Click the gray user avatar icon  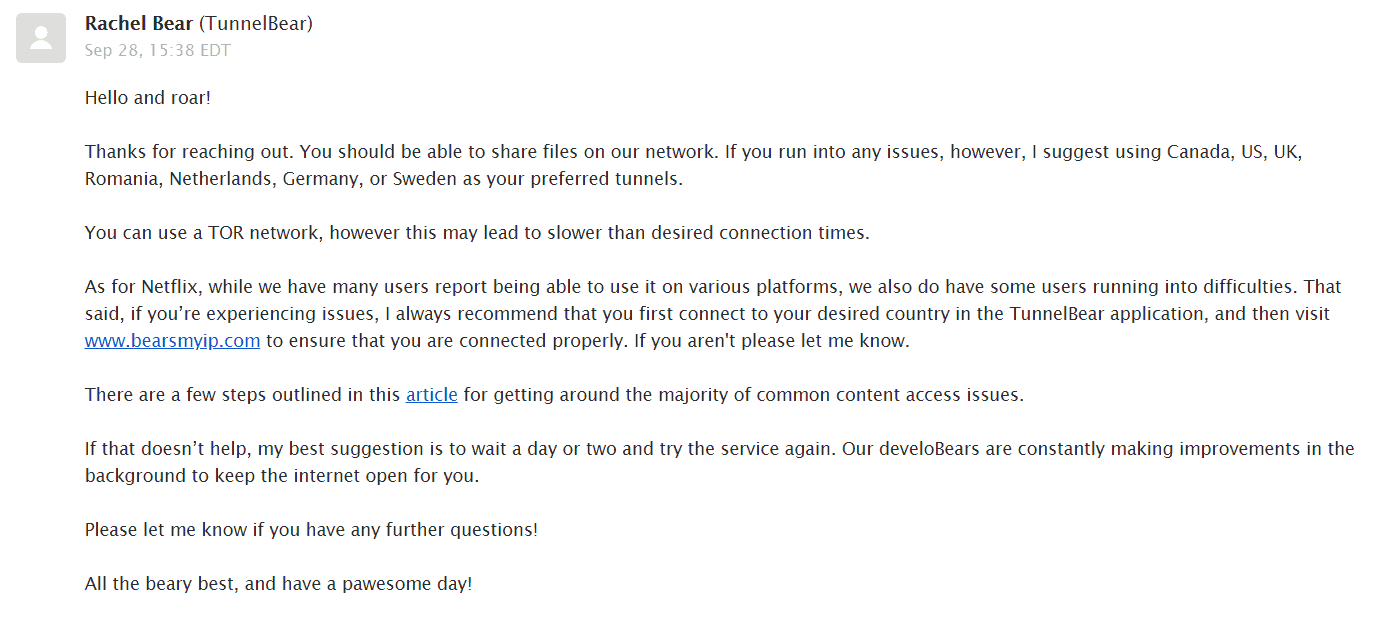[41, 38]
